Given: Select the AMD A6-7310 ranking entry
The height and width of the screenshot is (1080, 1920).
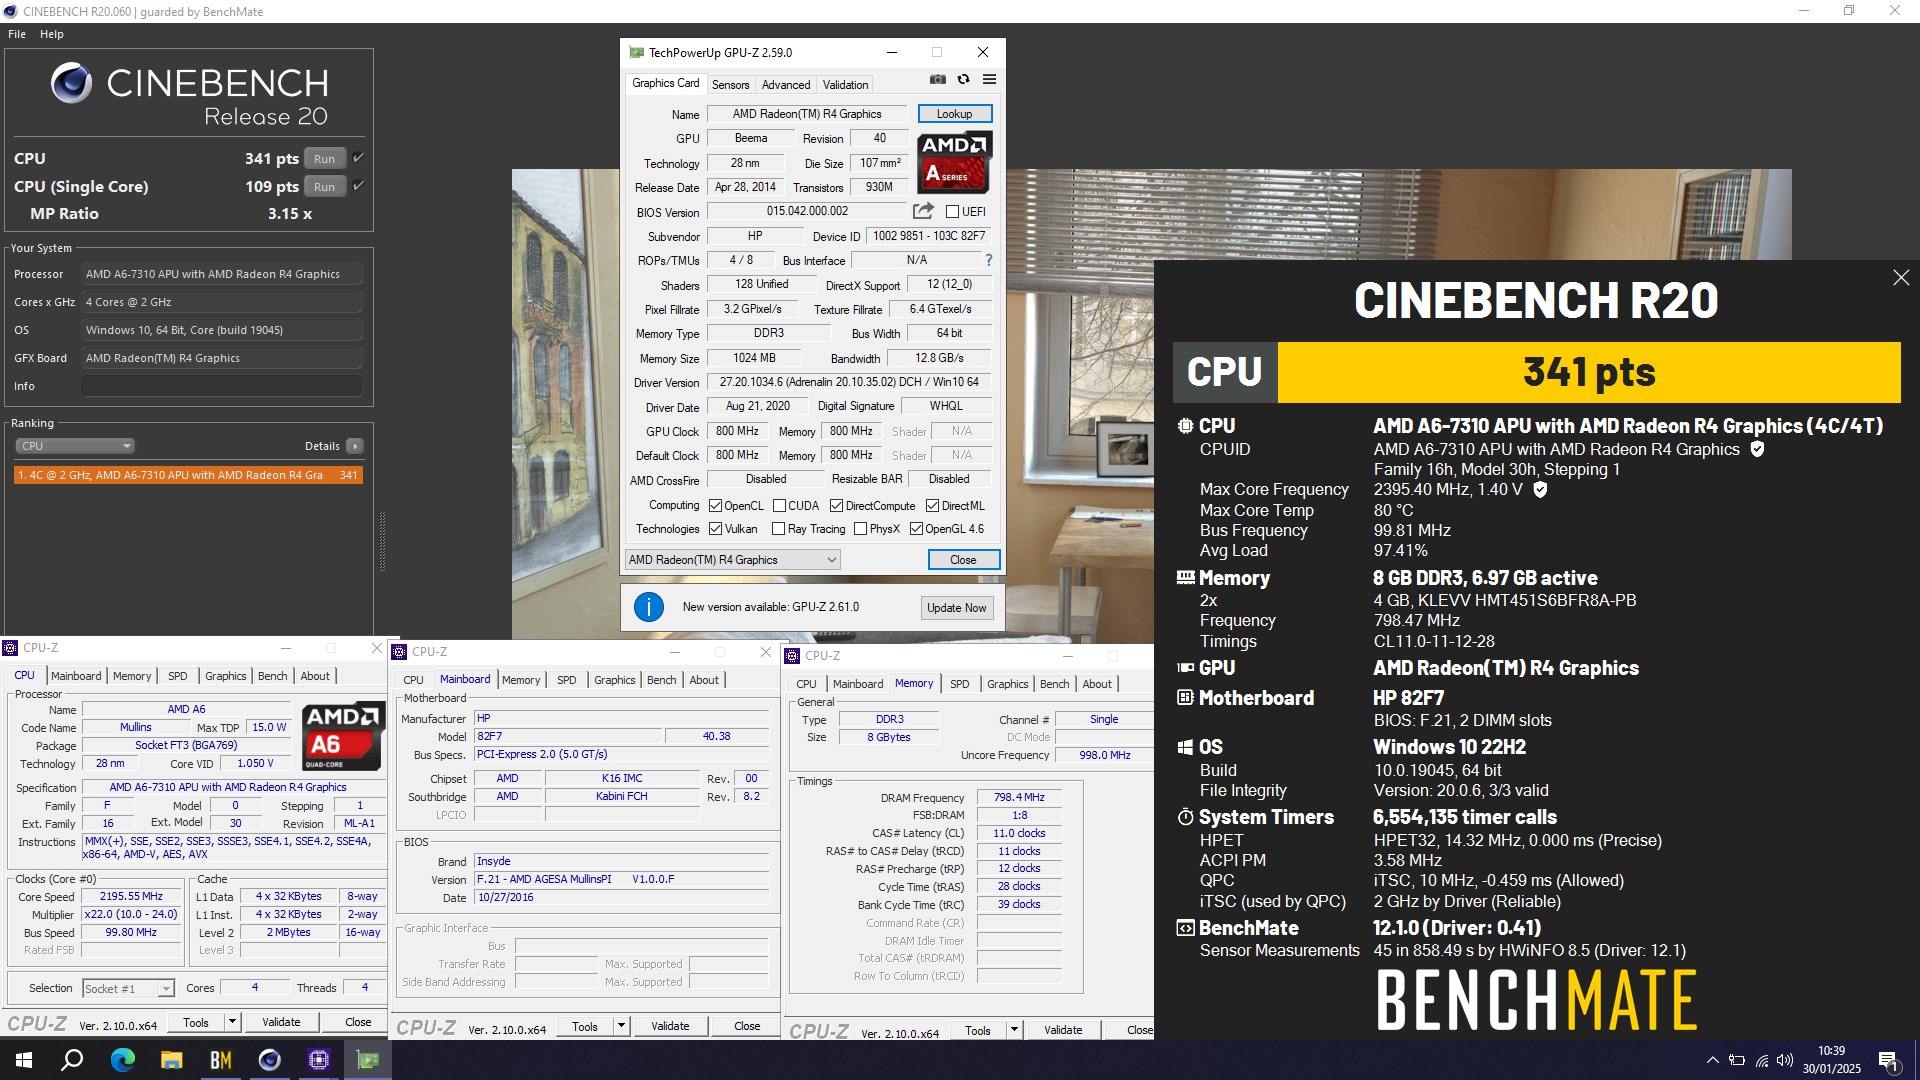Looking at the screenshot, I should 188,475.
